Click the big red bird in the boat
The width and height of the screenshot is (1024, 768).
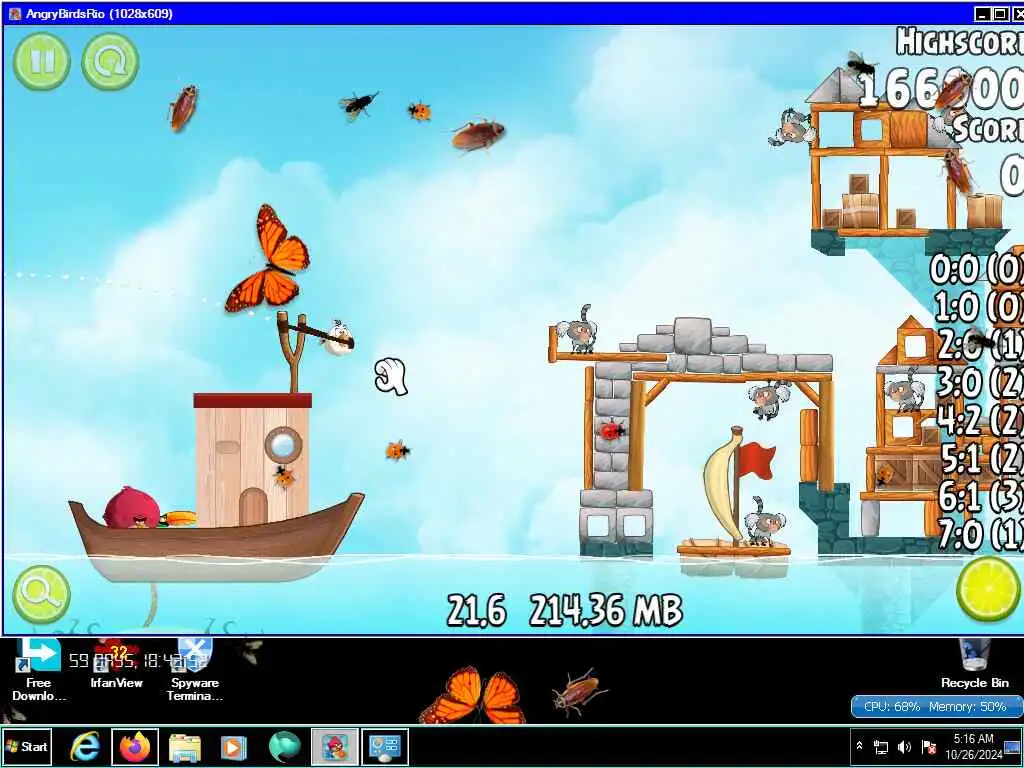(x=133, y=507)
